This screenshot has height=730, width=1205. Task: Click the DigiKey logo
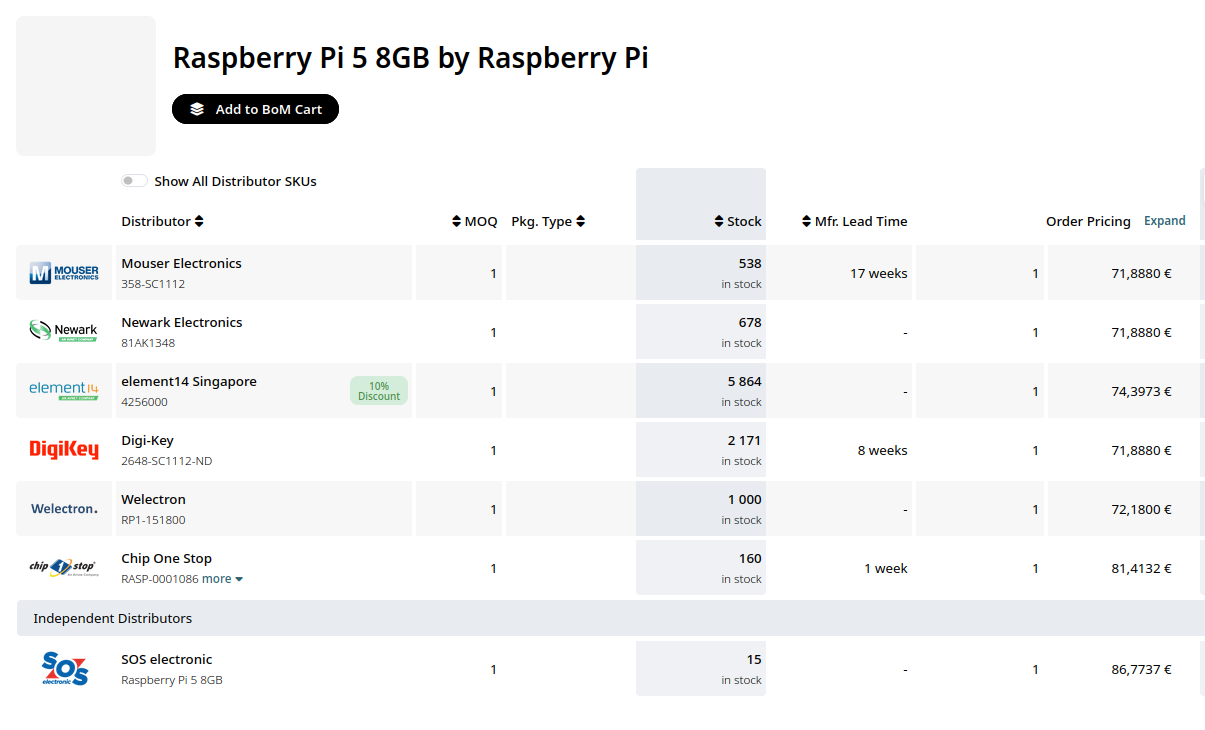point(64,450)
